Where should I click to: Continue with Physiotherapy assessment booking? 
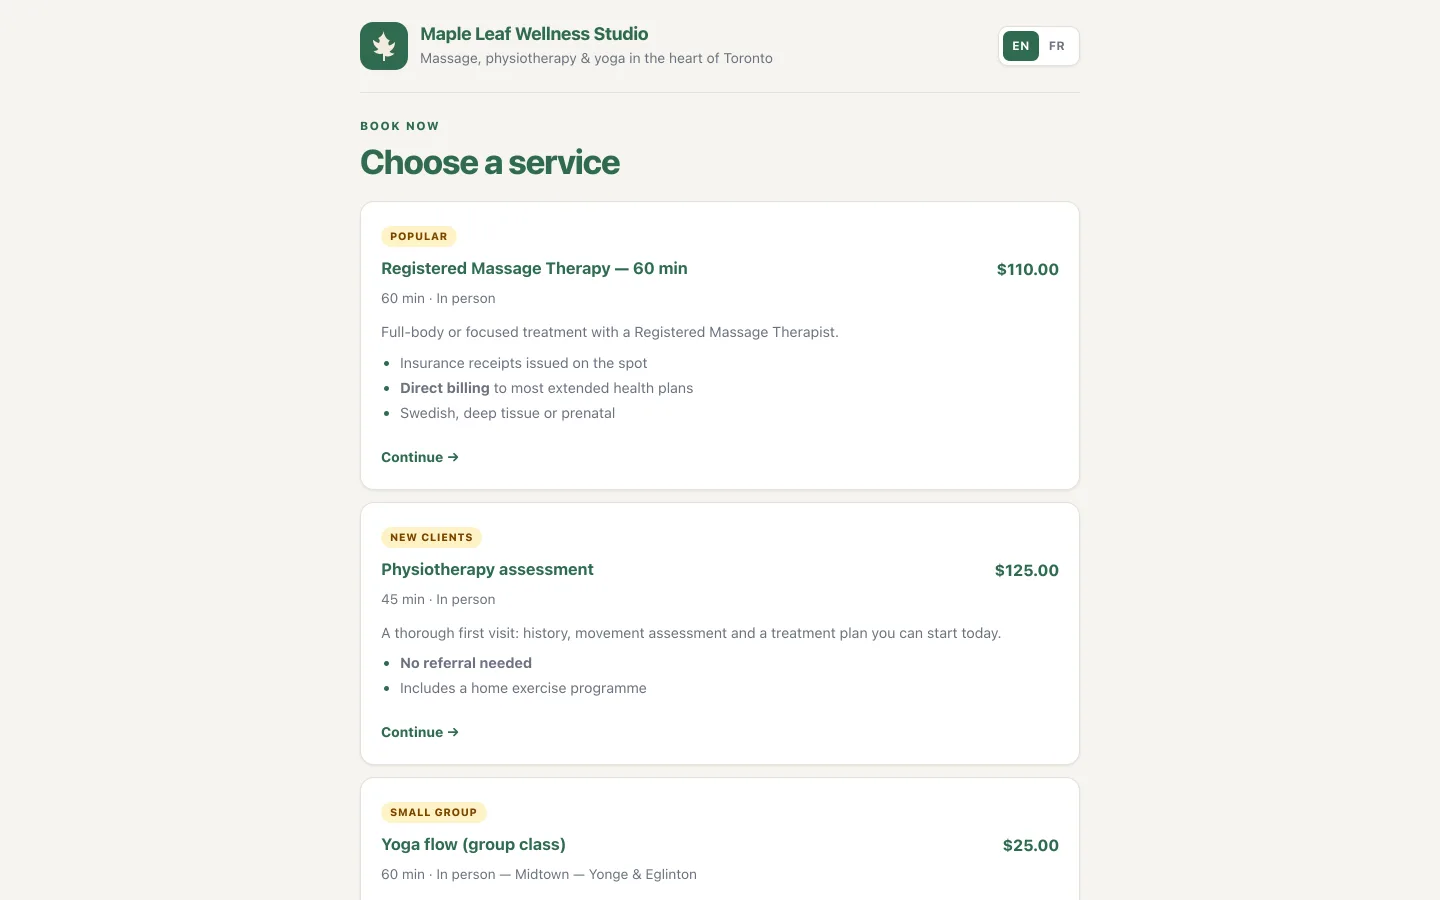[x=420, y=732]
